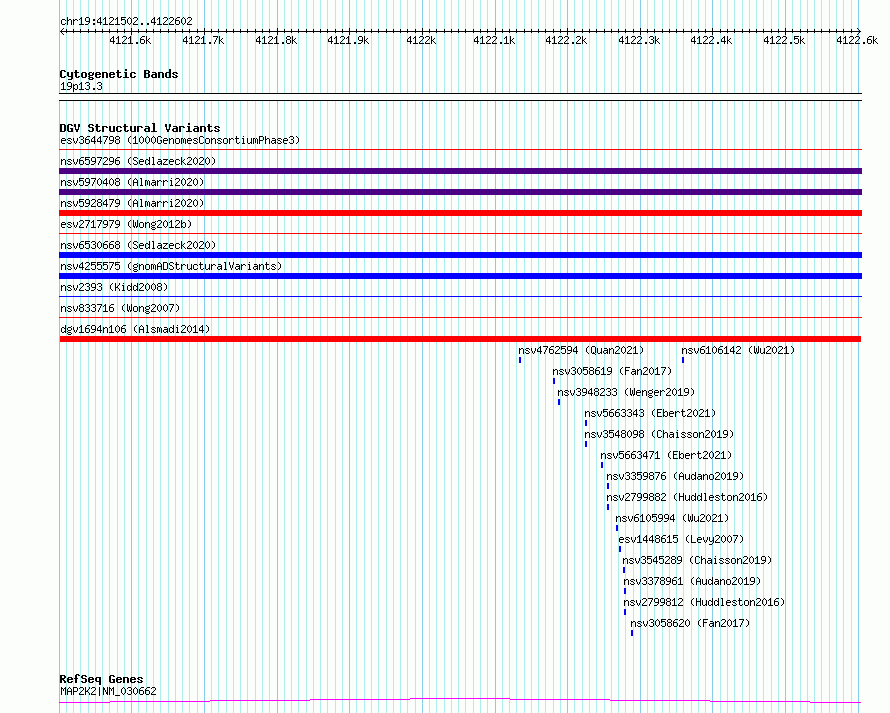890x713 pixels.
Task: Select variant nsv3948233 (Wenger2019)
Action: (626, 392)
